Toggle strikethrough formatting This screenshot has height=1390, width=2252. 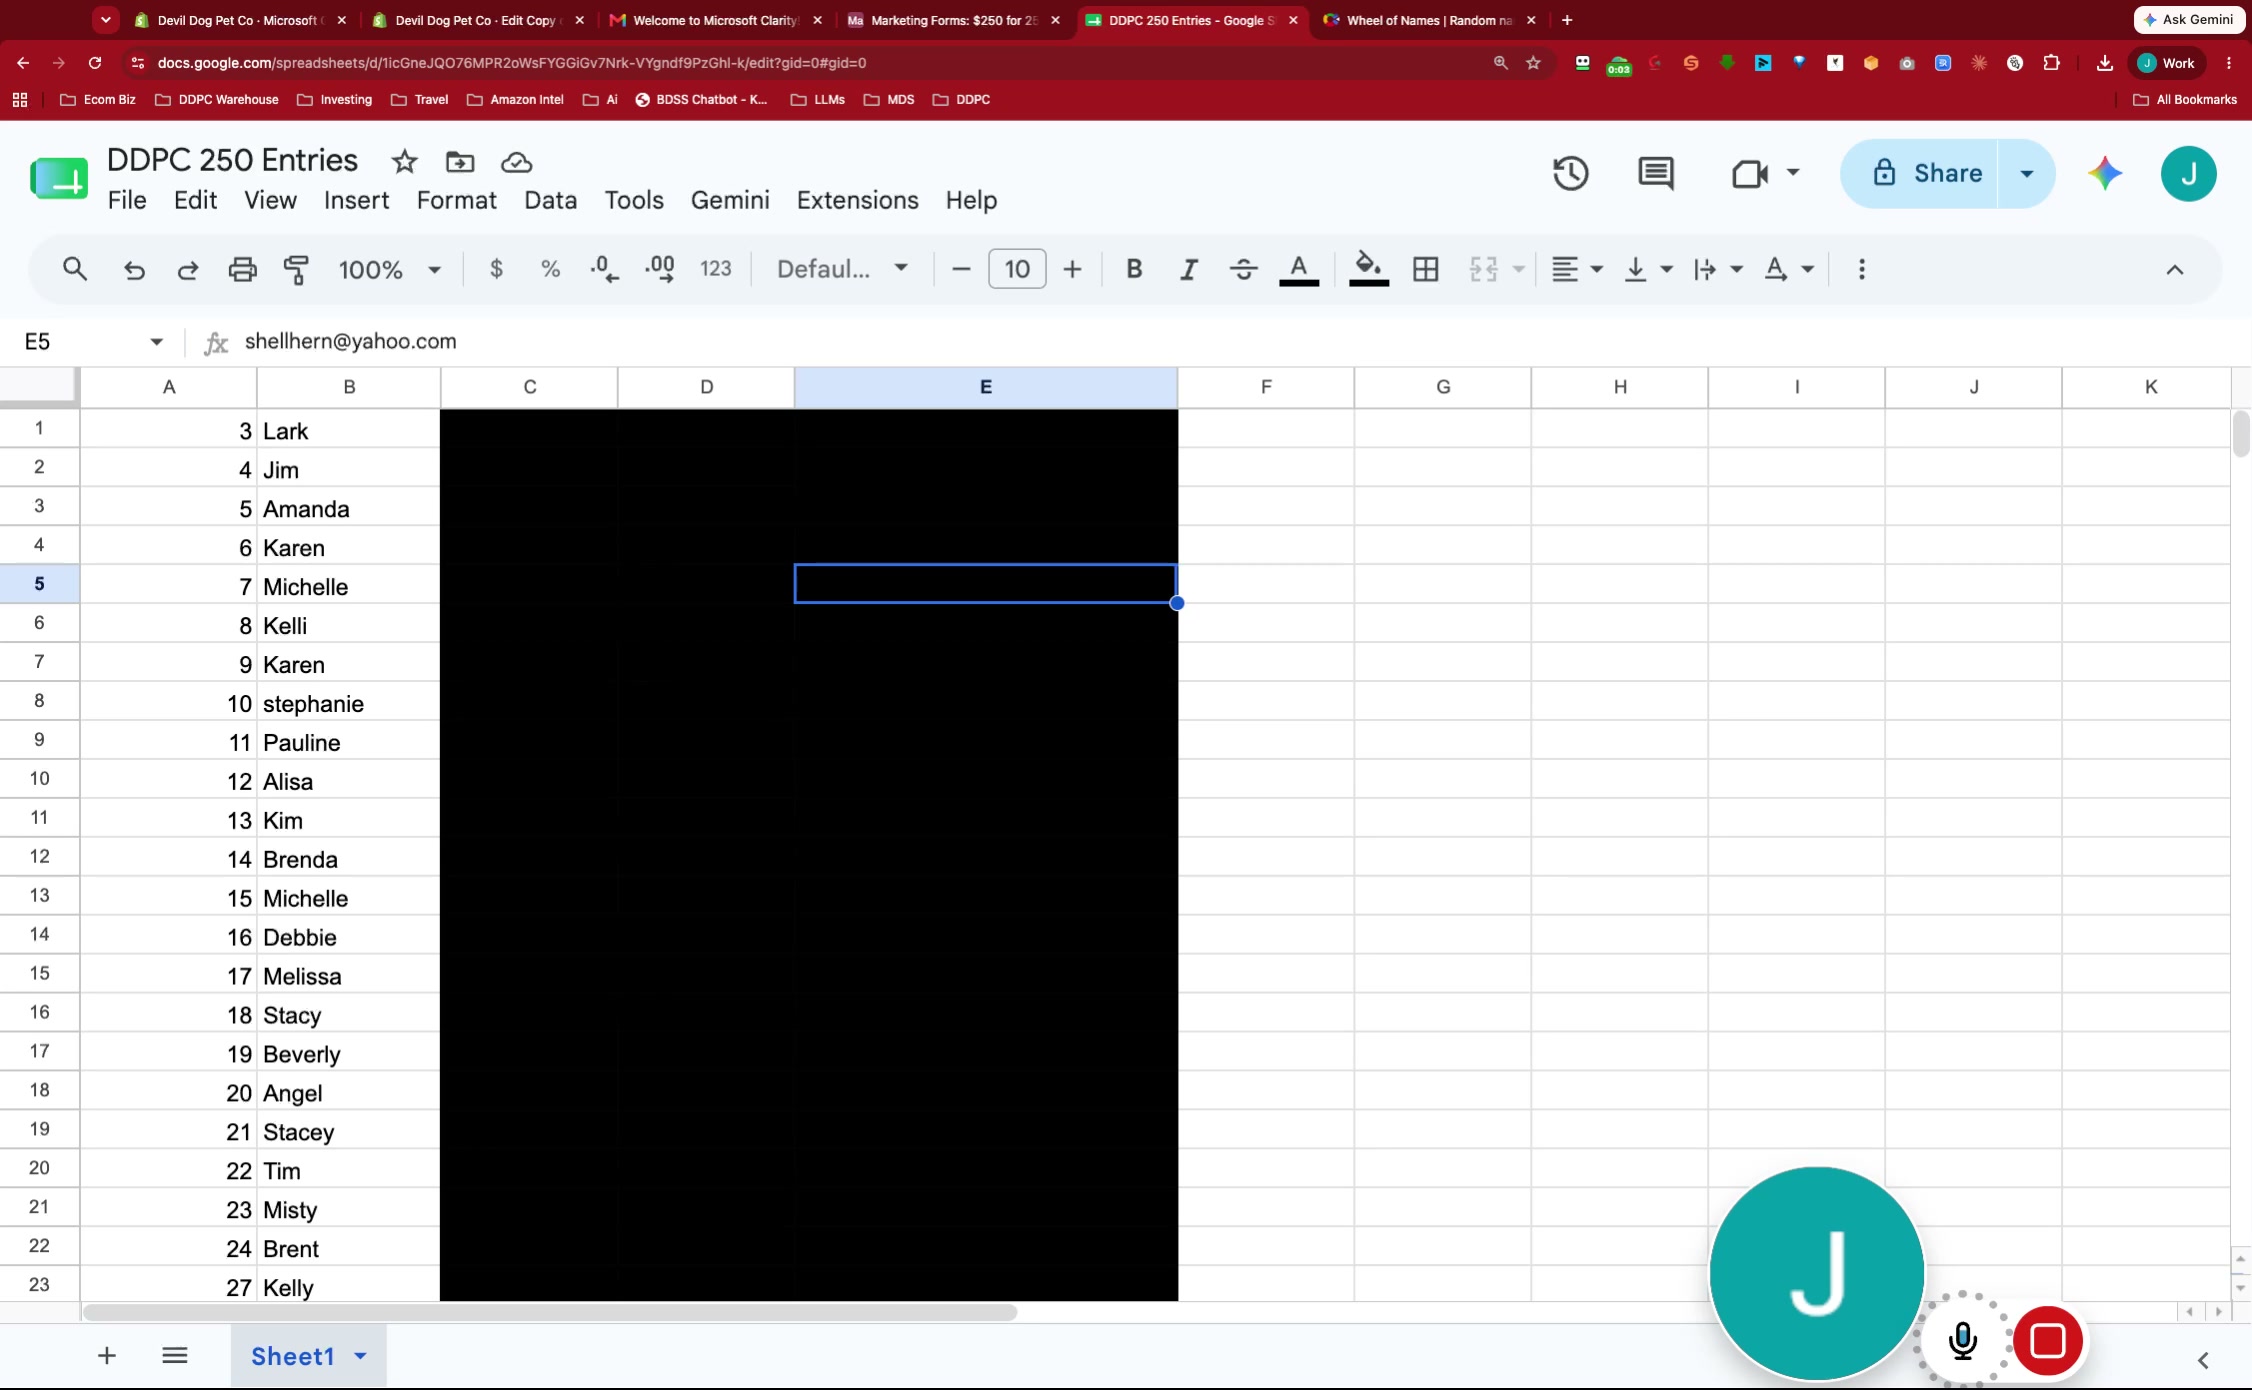point(1243,269)
